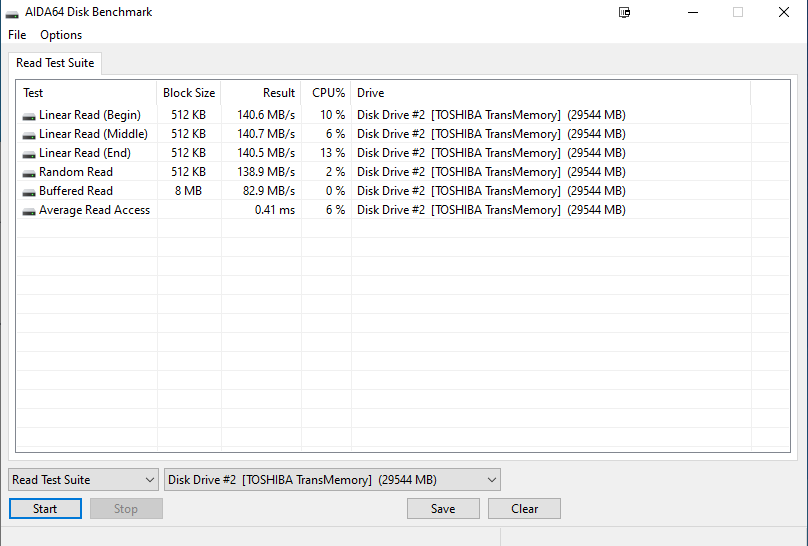Viewport: 808px width, 546px height.
Task: Click the drive icon beside Linear Read (Middle)
Action: click(x=29, y=135)
